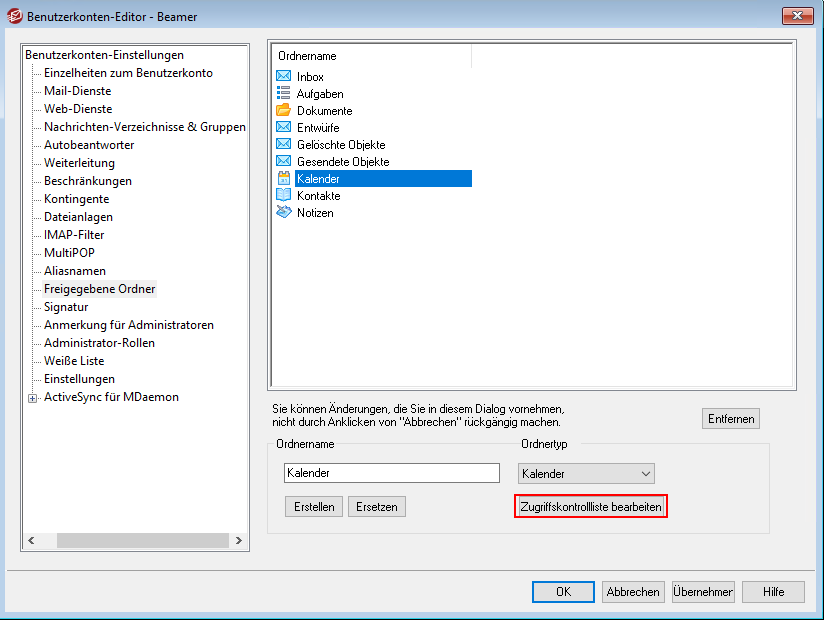This screenshot has width=824, height=620.
Task: Click the Inbox envelope icon
Action: (x=283, y=77)
